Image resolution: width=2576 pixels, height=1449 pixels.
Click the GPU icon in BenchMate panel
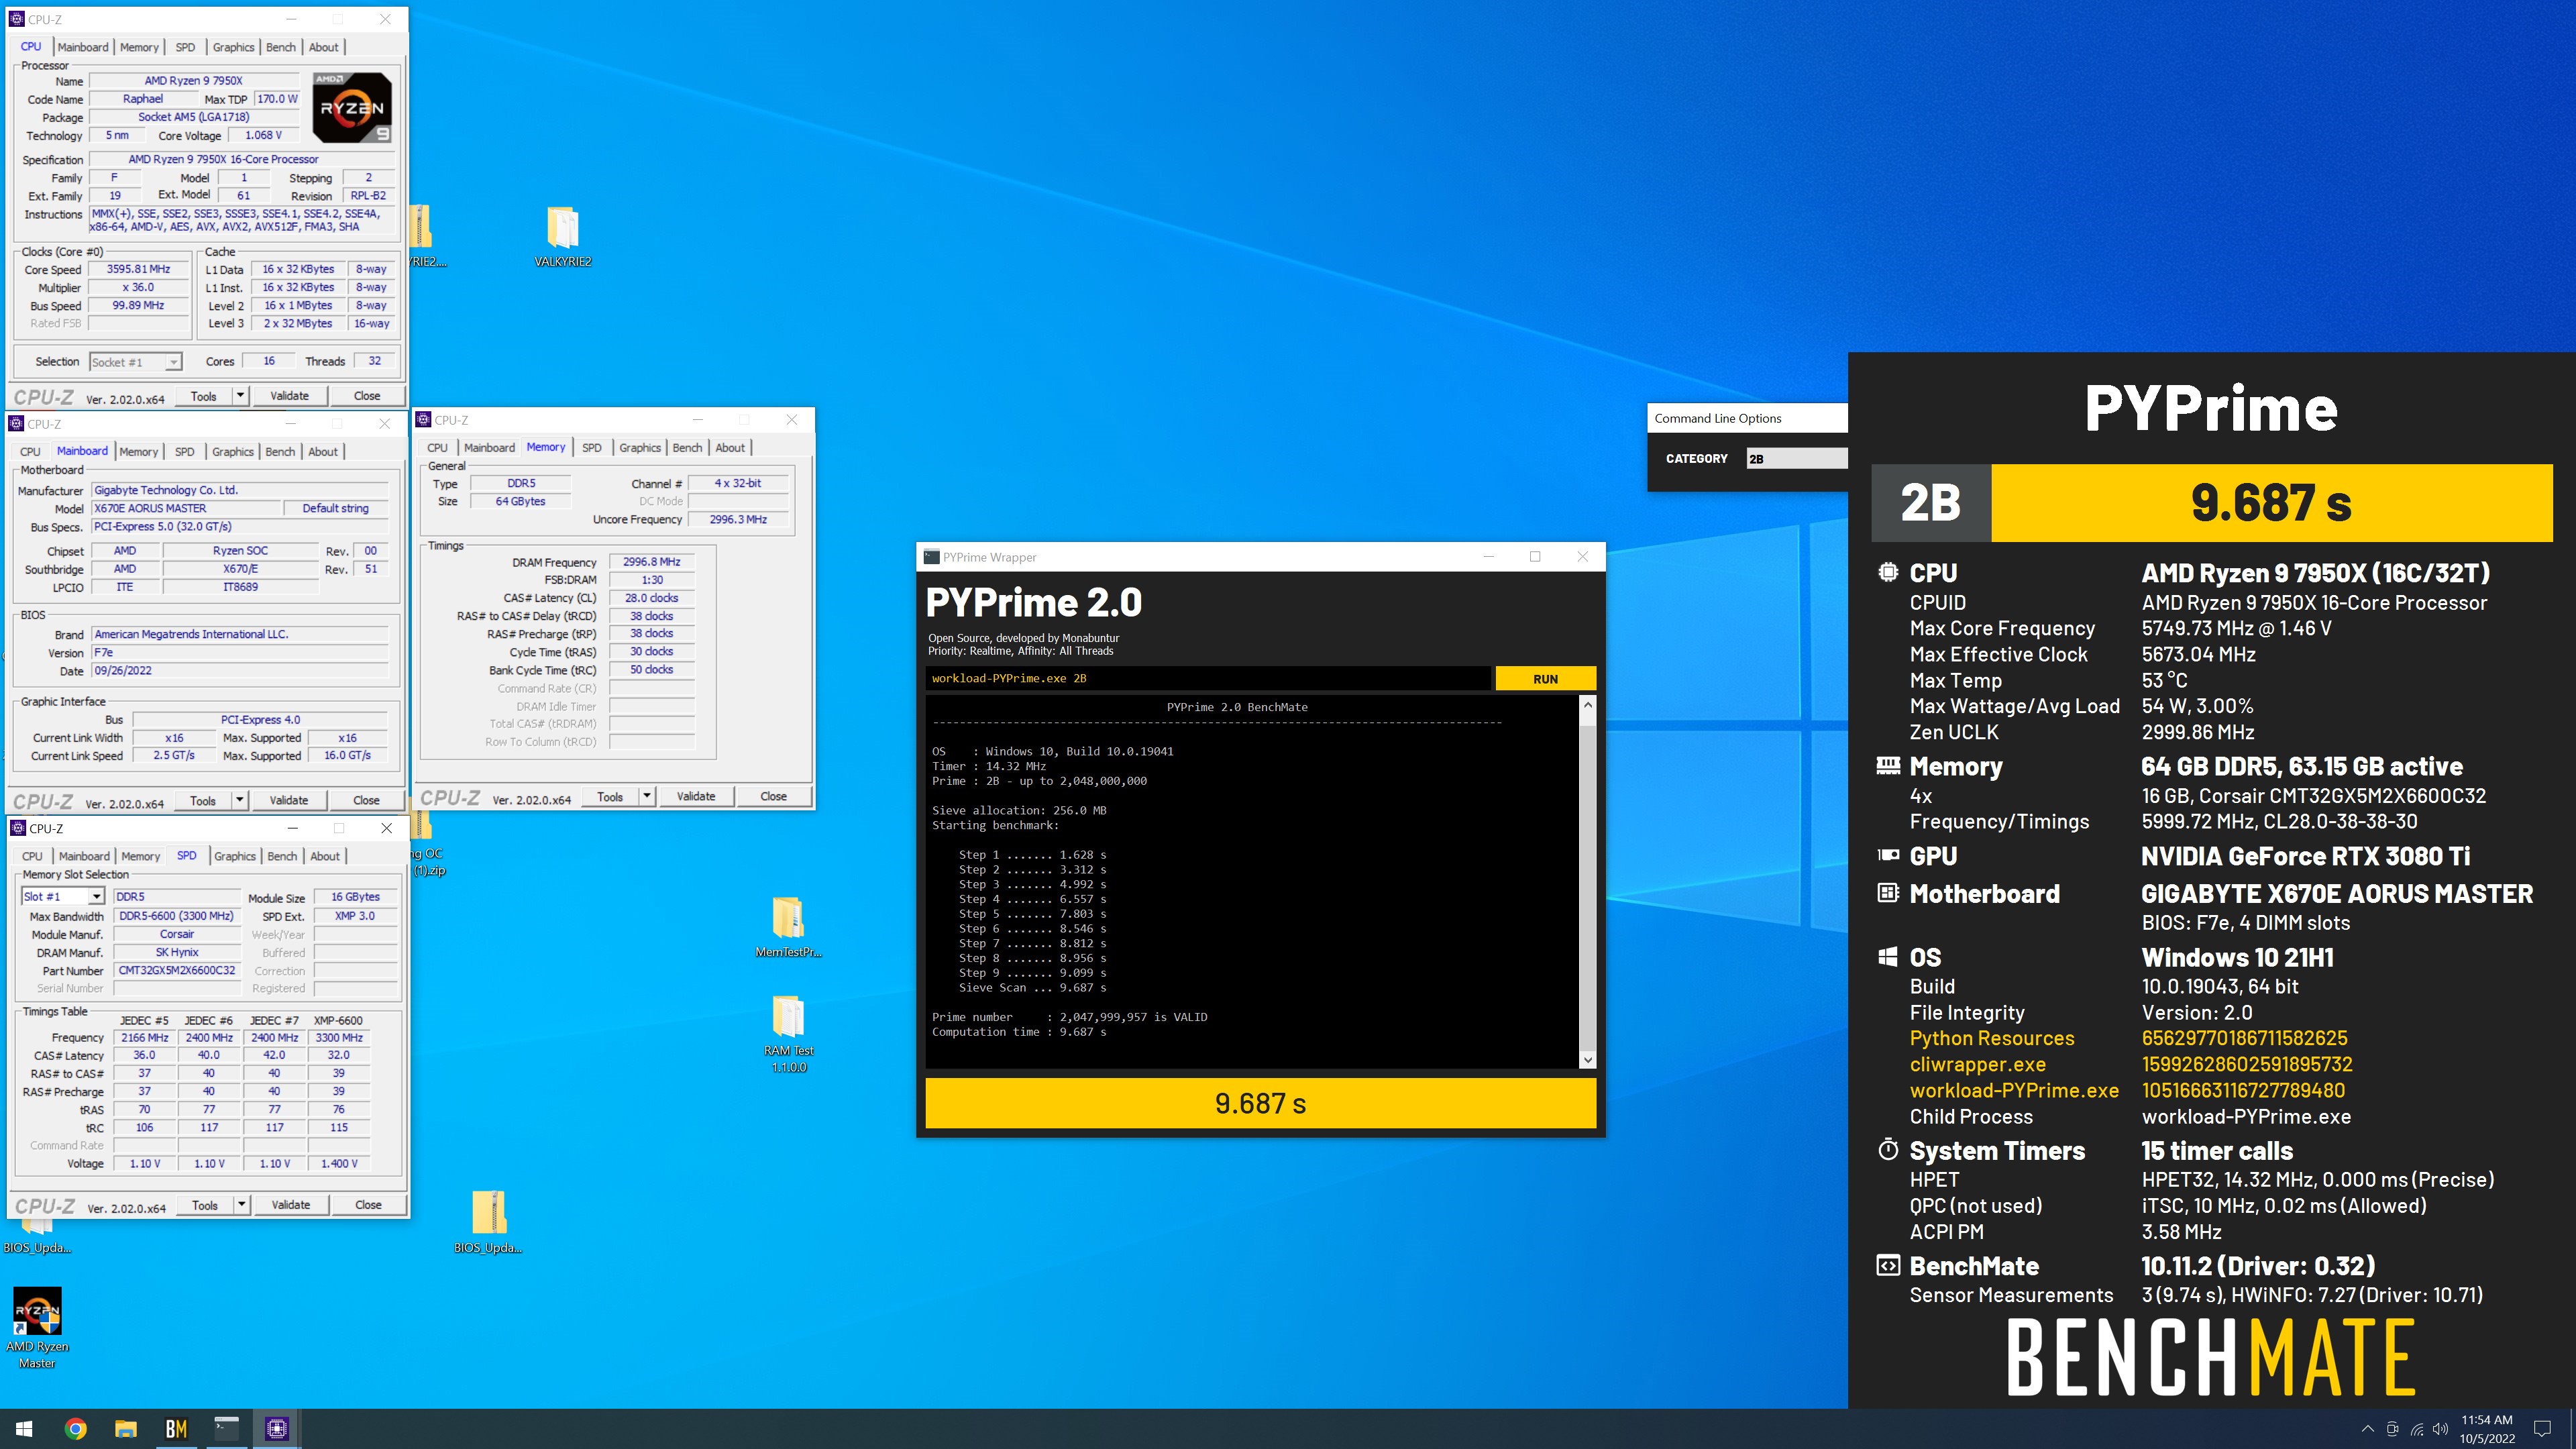coord(1888,856)
